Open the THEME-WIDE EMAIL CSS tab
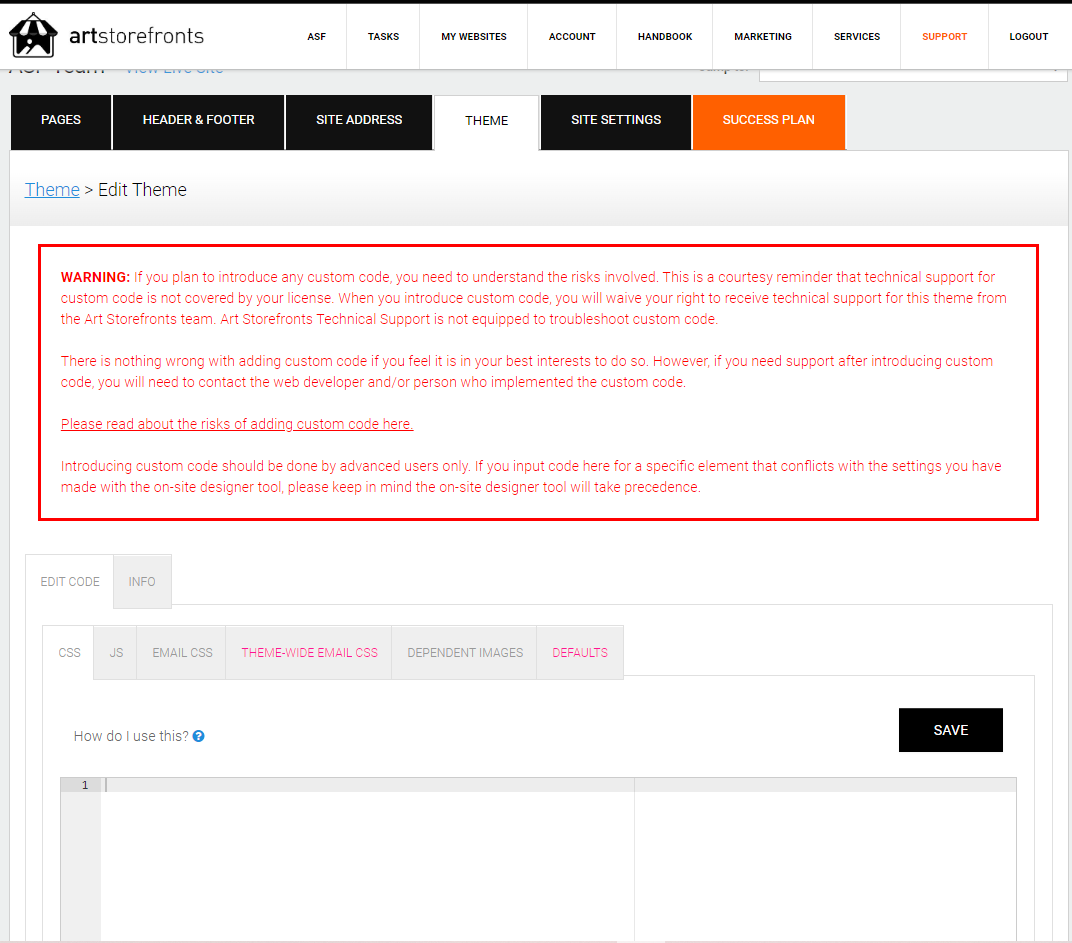1072x943 pixels. point(307,652)
